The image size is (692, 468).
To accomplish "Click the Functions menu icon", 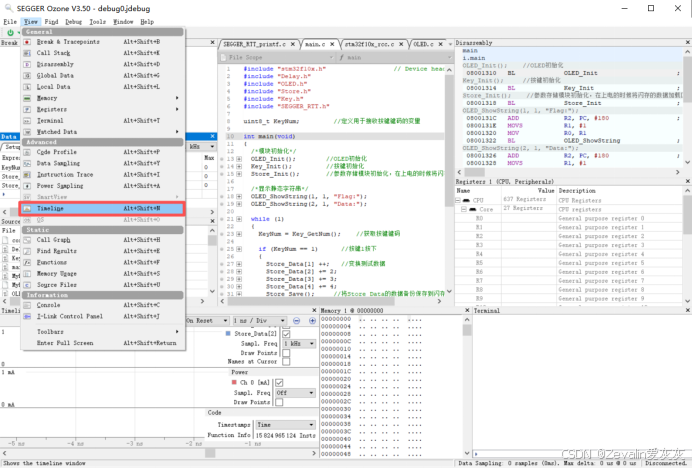I will tap(27, 262).
